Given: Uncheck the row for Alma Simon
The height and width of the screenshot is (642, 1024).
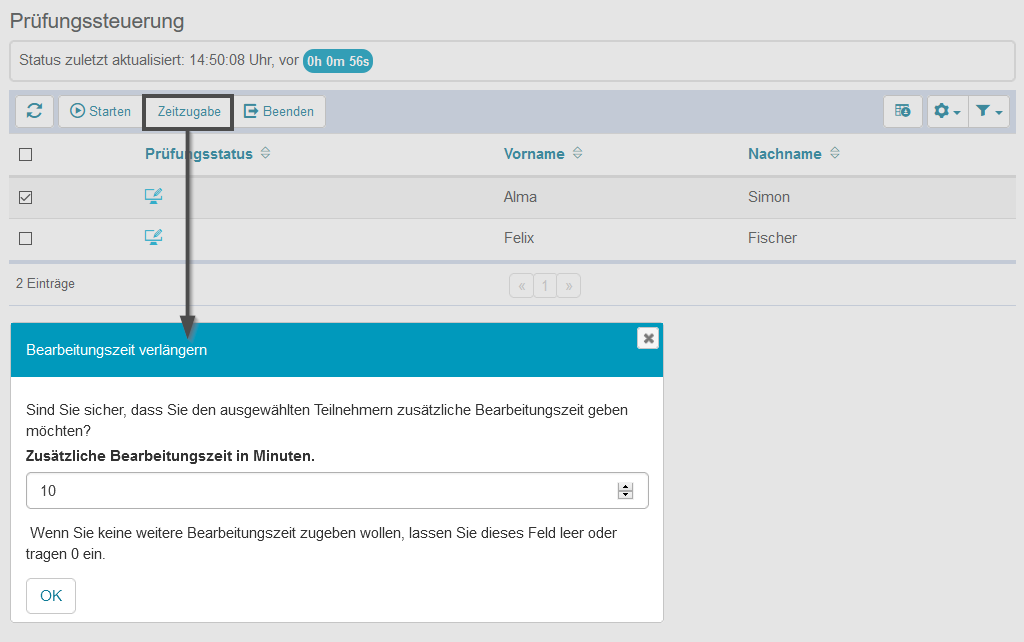Looking at the screenshot, I should pyautogui.click(x=25, y=197).
